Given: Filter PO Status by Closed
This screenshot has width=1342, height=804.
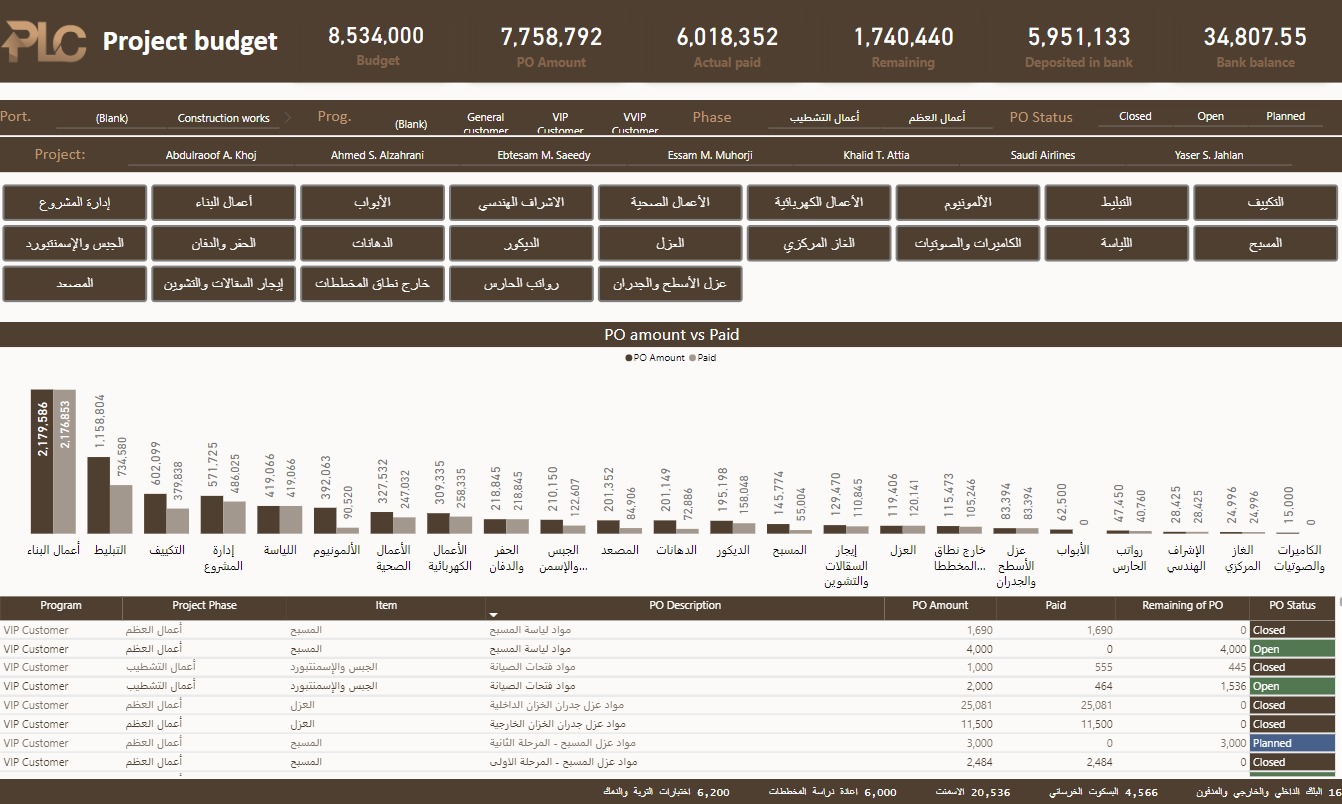Looking at the screenshot, I should coord(1135,116).
